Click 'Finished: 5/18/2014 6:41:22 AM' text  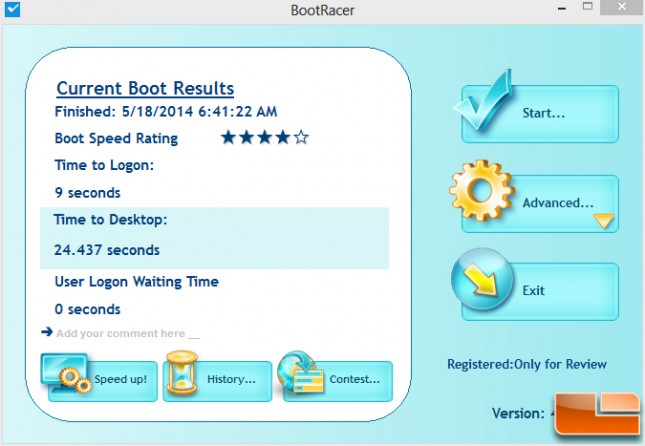(x=166, y=112)
